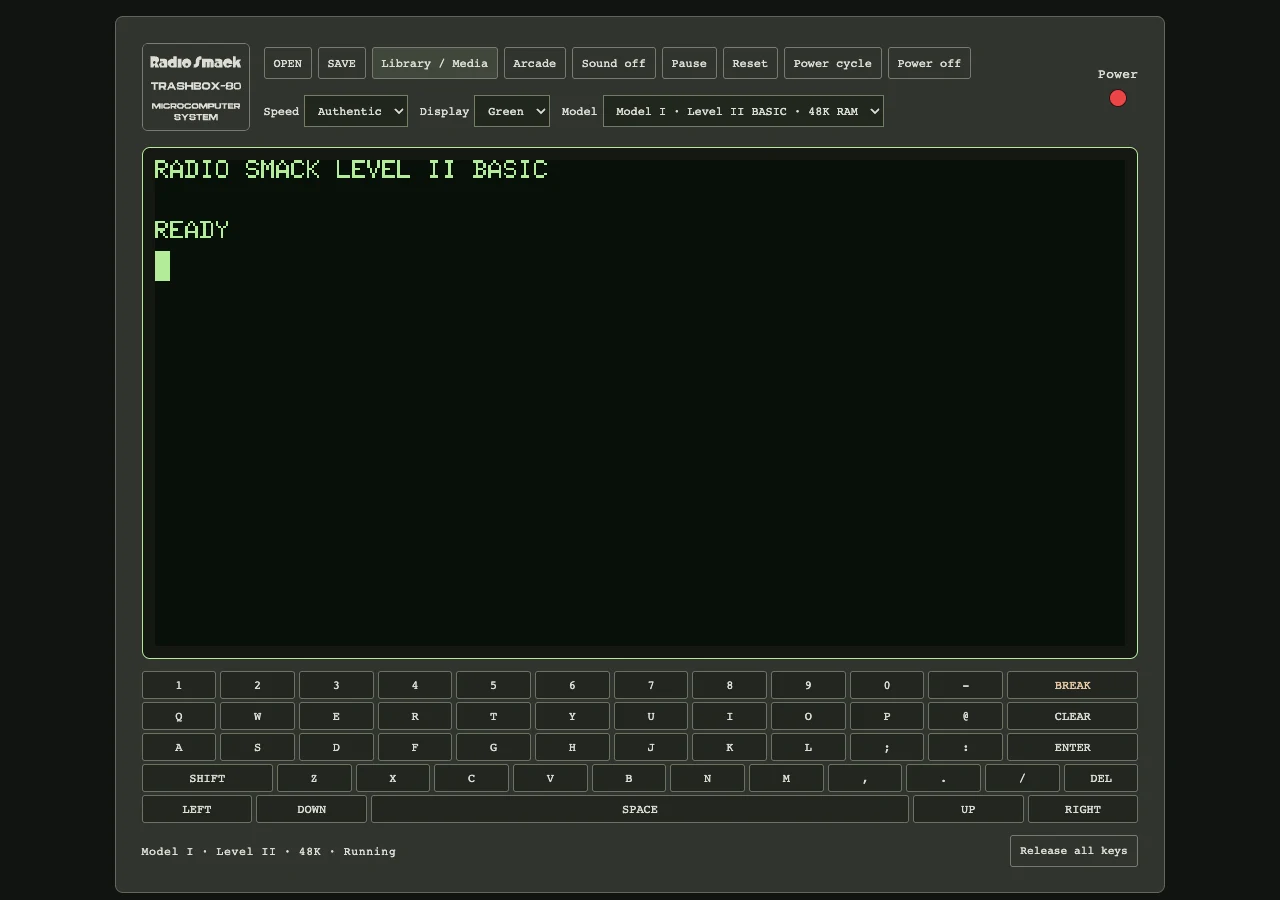1280x900 pixels.
Task: Click the READY prompt text
Action: coord(192,230)
